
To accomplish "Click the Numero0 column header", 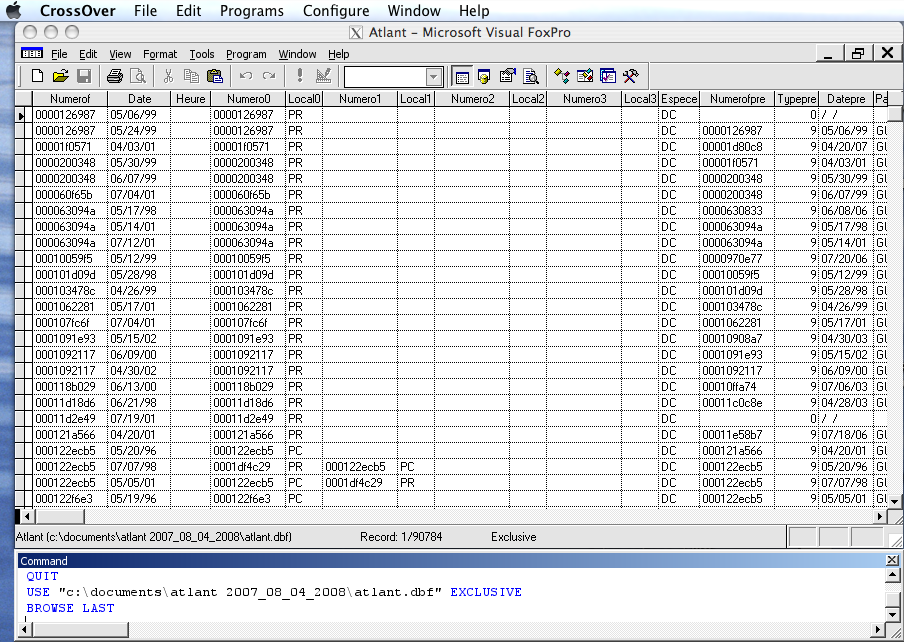I will 248,99.
